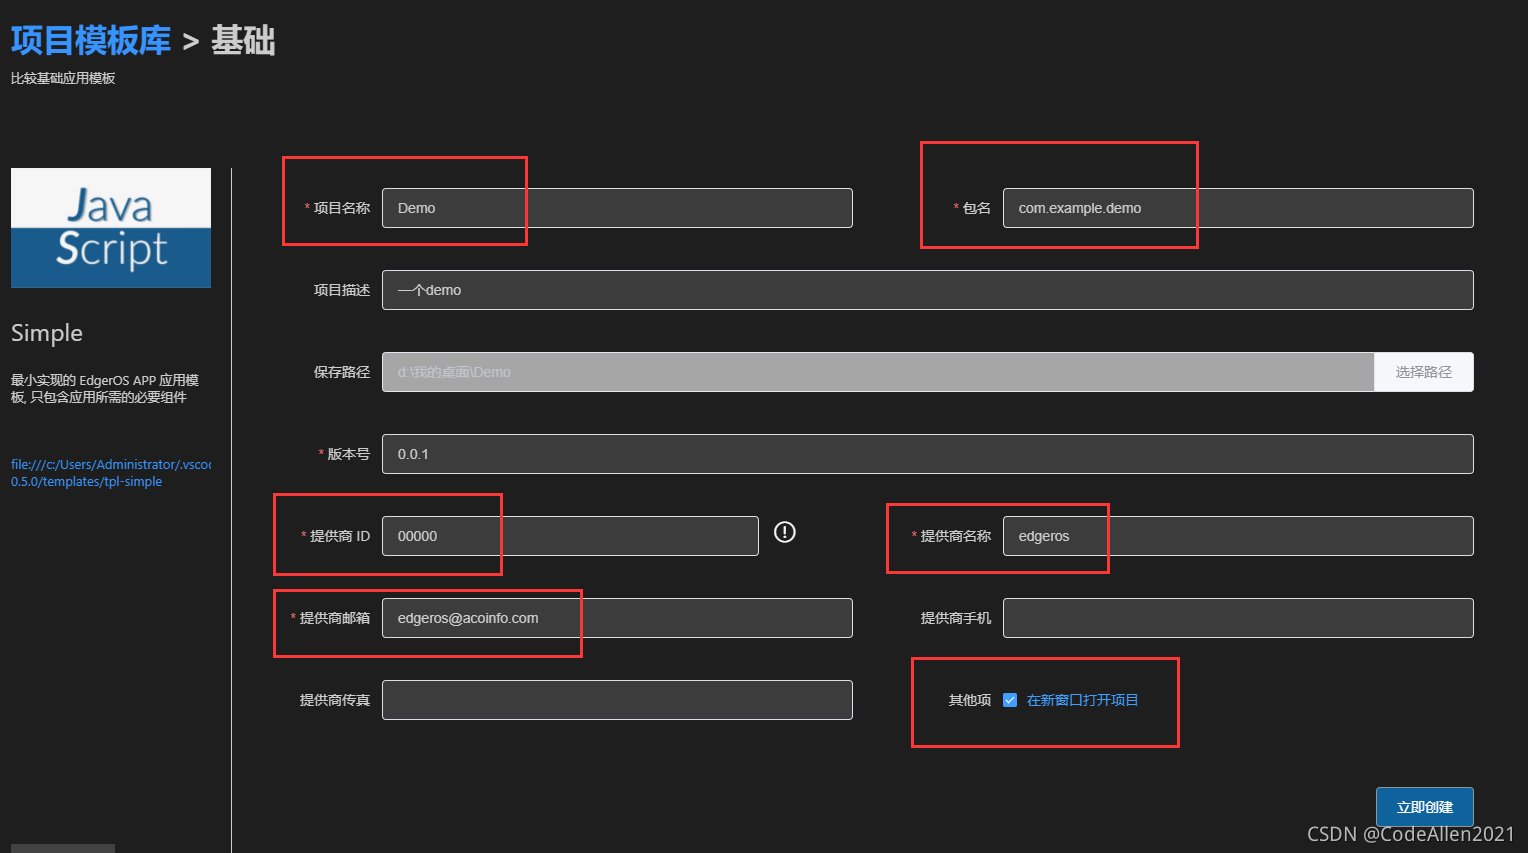Click the 其他项 label
Screen dimensions: 1528x853
click(969, 700)
